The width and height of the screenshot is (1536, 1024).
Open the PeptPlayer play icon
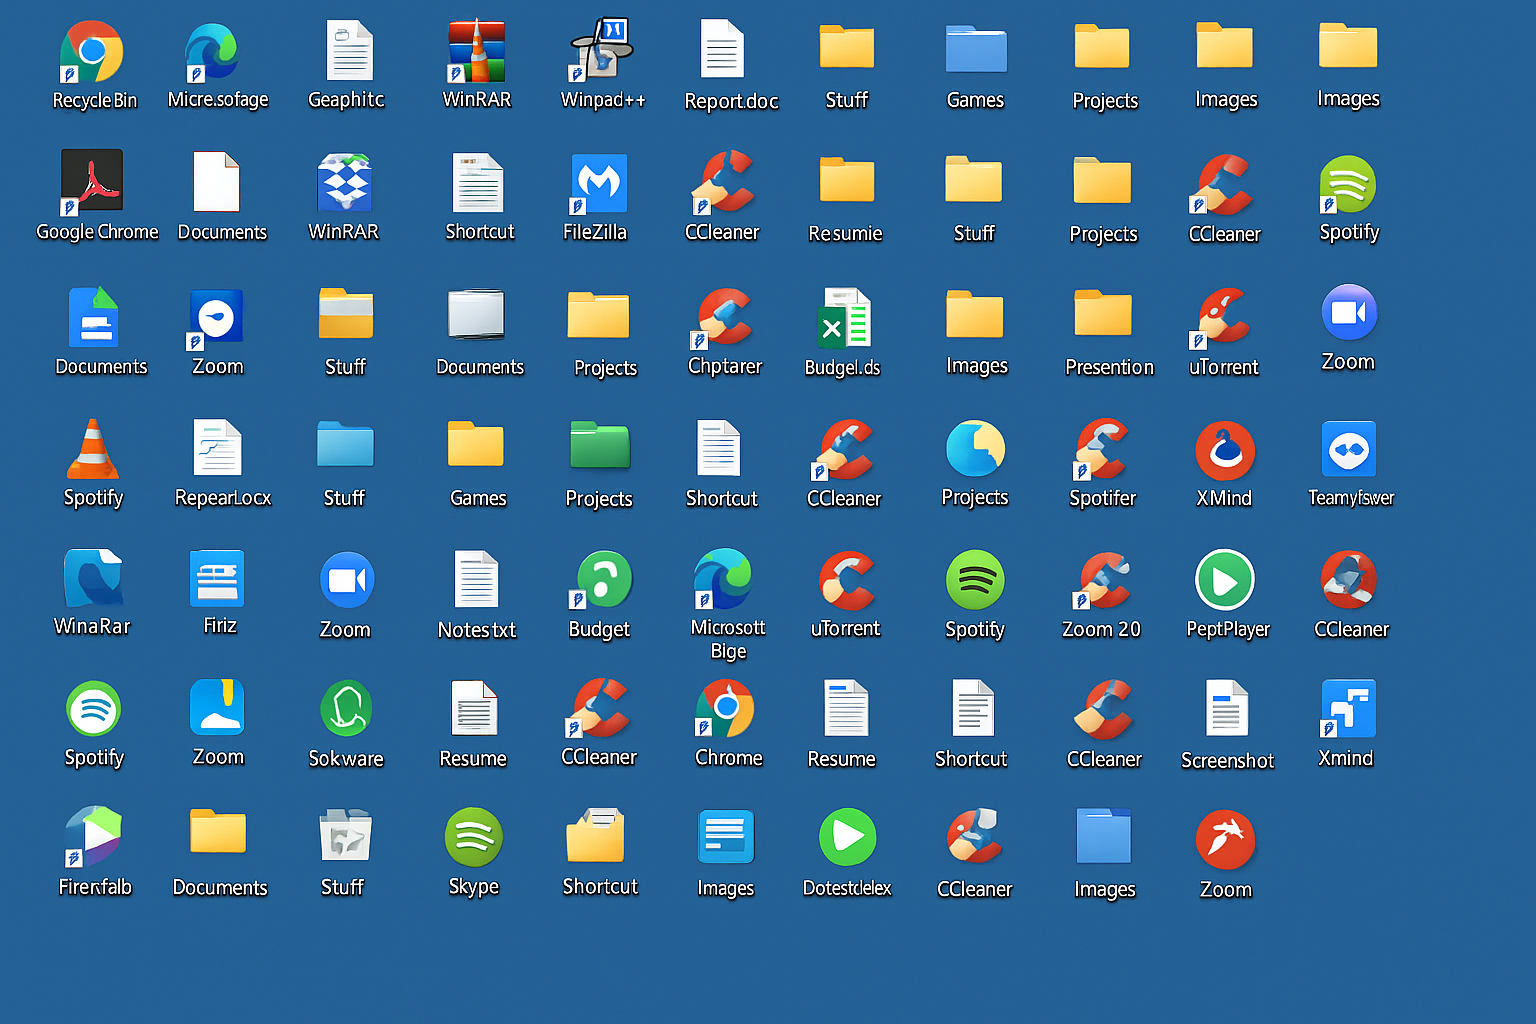[x=1225, y=579]
